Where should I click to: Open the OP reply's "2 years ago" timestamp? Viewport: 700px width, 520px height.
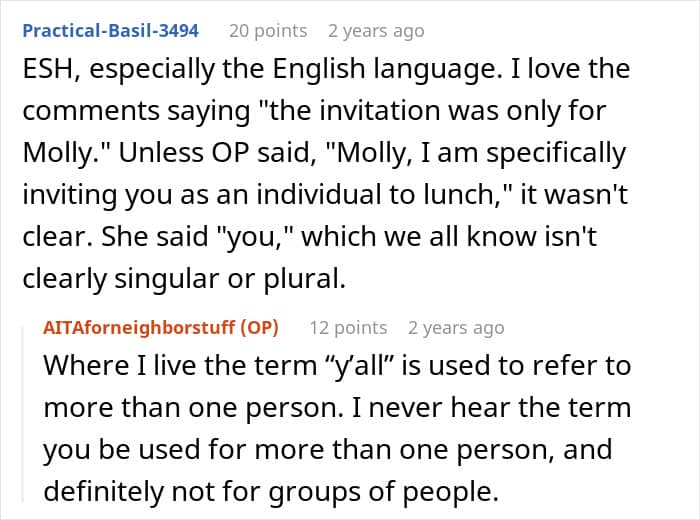[x=456, y=327]
